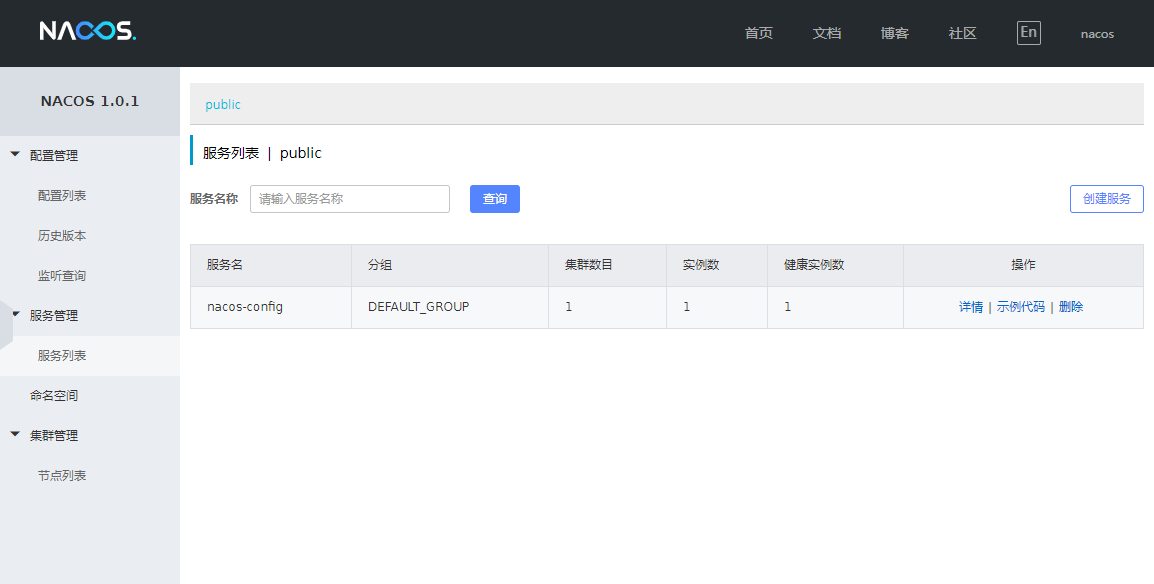Navigate to 首页 in top menu
The image size is (1154, 584).
[x=757, y=32]
